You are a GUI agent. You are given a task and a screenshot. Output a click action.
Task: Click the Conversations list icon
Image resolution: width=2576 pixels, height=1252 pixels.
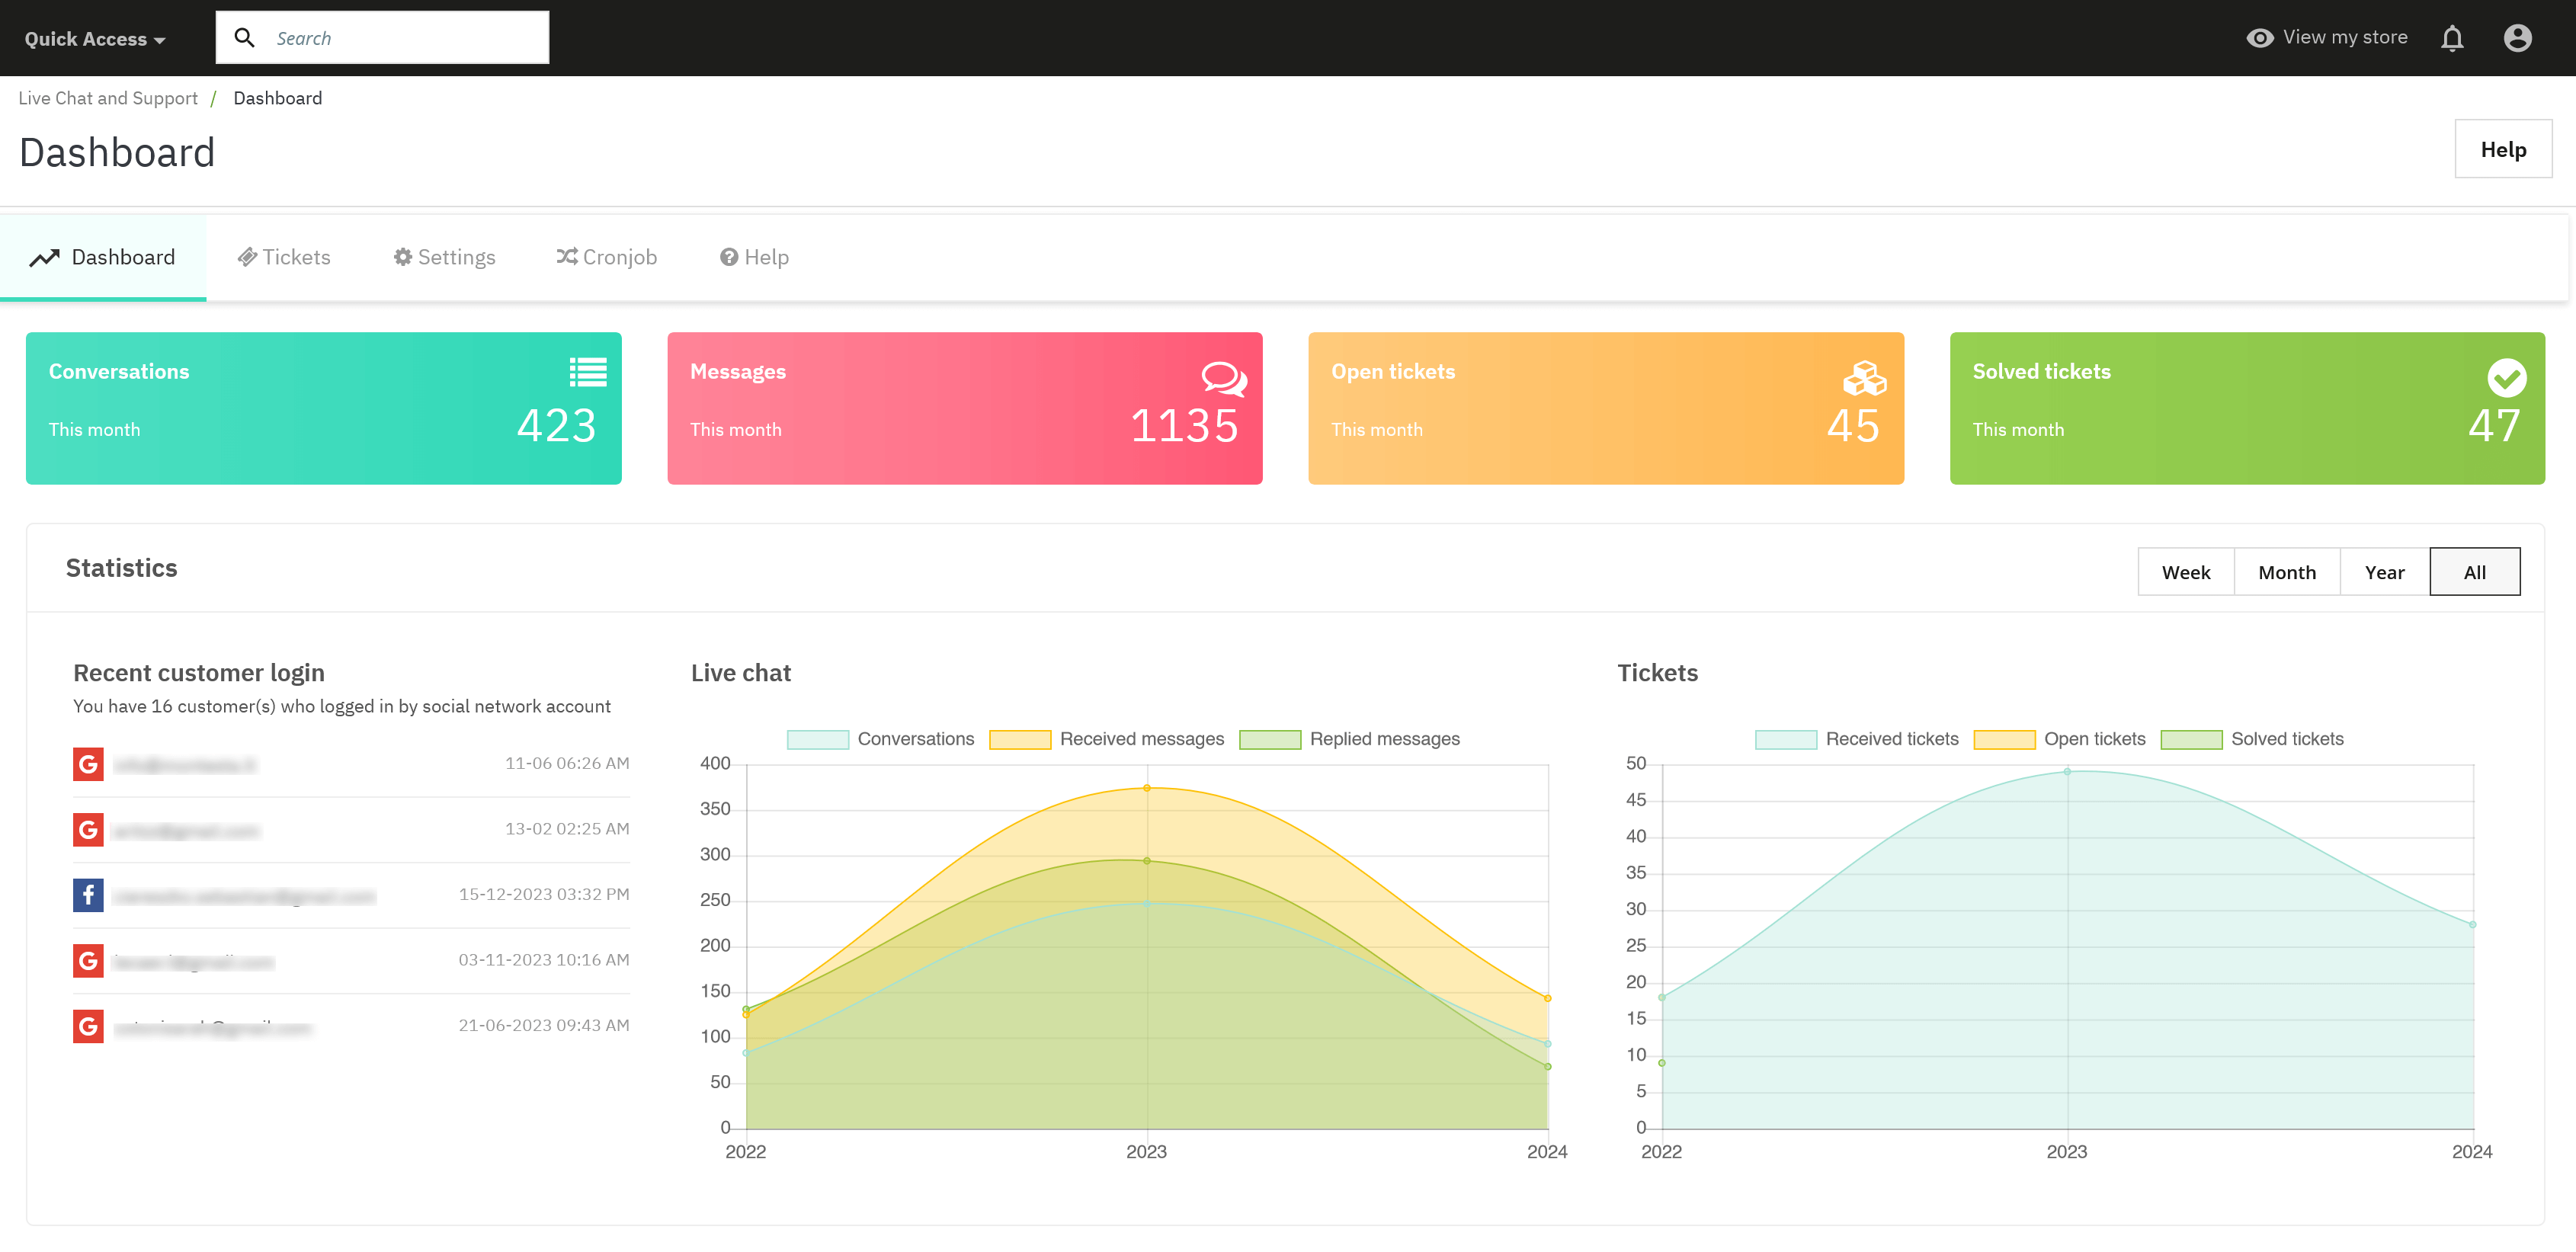pos(588,372)
